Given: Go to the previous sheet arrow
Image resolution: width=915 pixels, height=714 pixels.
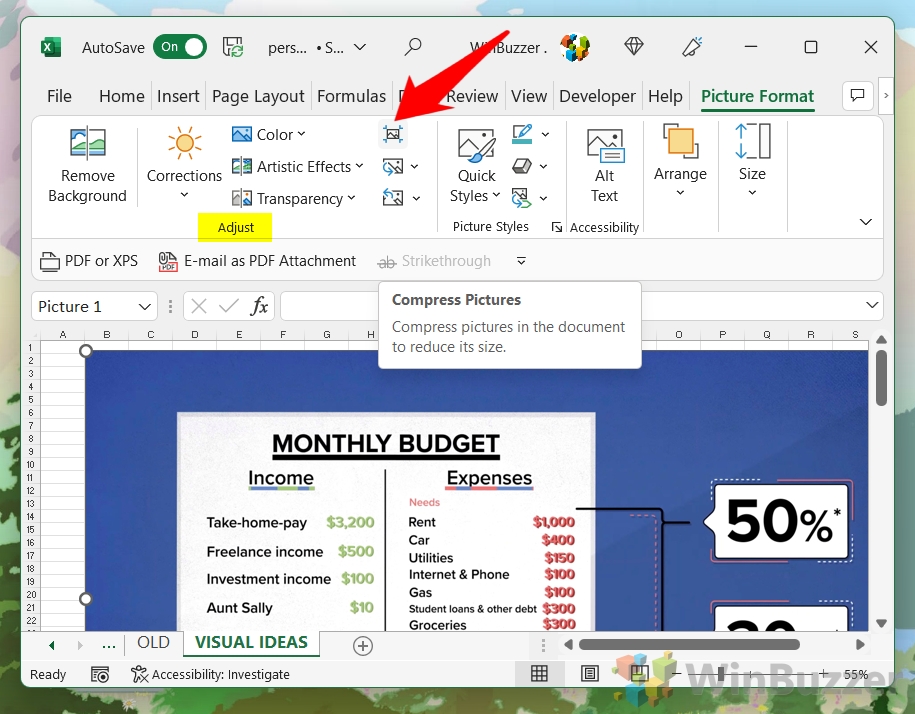Looking at the screenshot, I should [52, 645].
